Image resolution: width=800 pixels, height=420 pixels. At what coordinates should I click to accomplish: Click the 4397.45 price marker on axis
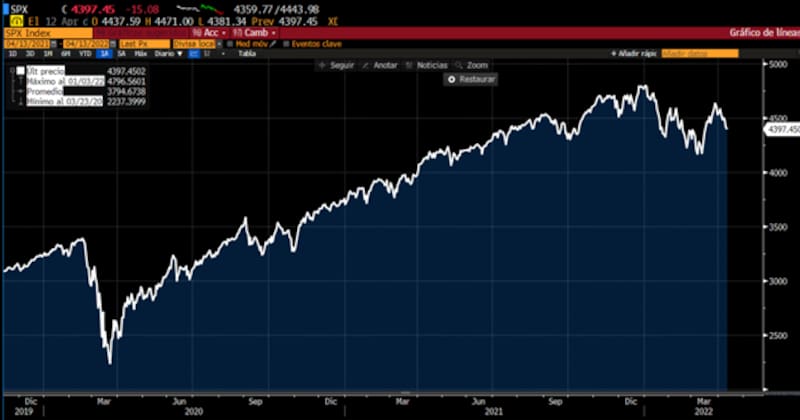click(x=780, y=129)
